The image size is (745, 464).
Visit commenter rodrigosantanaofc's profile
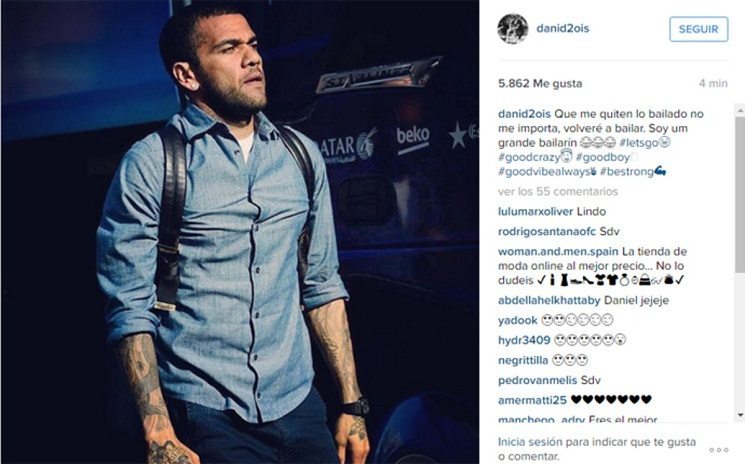[547, 231]
